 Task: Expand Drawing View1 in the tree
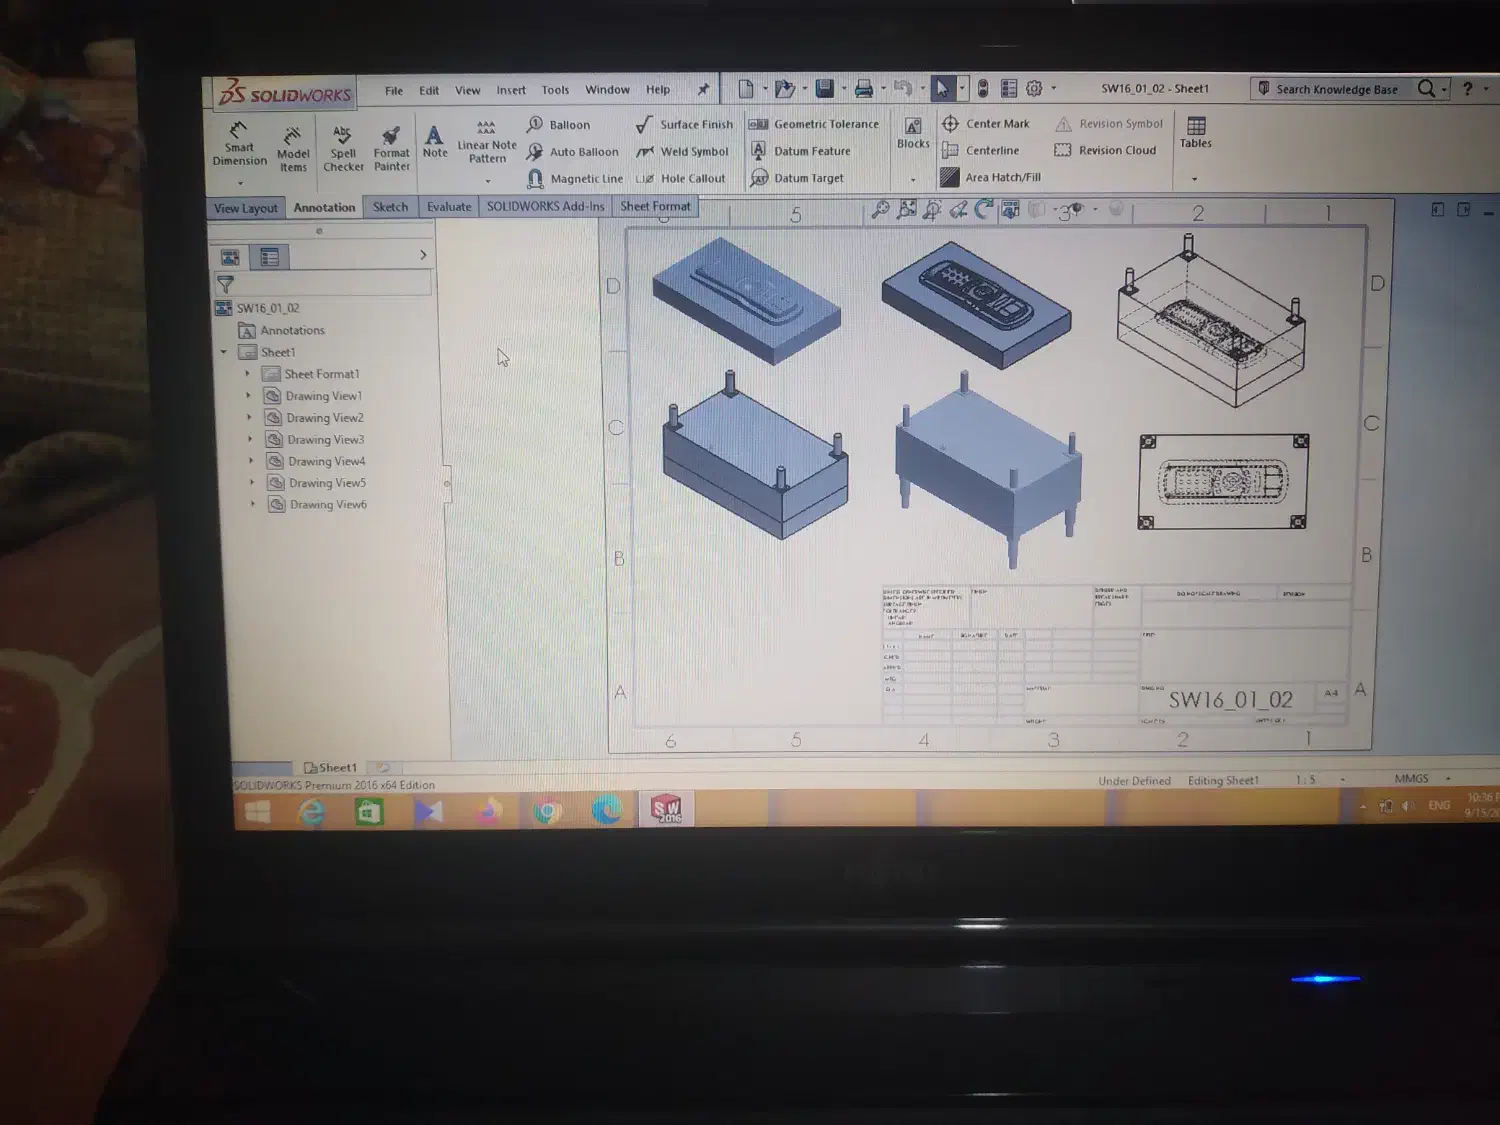point(249,396)
